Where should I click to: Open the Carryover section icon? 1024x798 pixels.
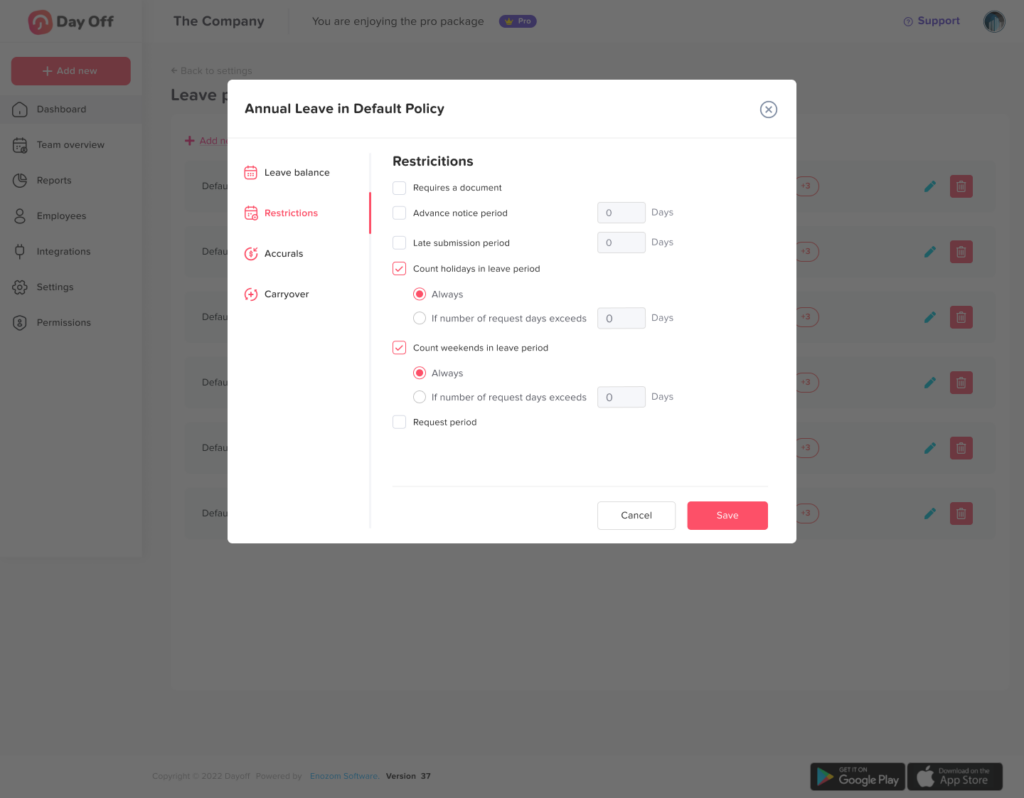(251, 294)
